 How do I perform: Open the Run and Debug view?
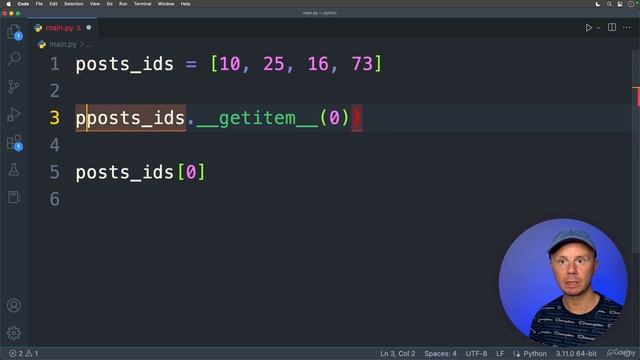click(x=14, y=114)
